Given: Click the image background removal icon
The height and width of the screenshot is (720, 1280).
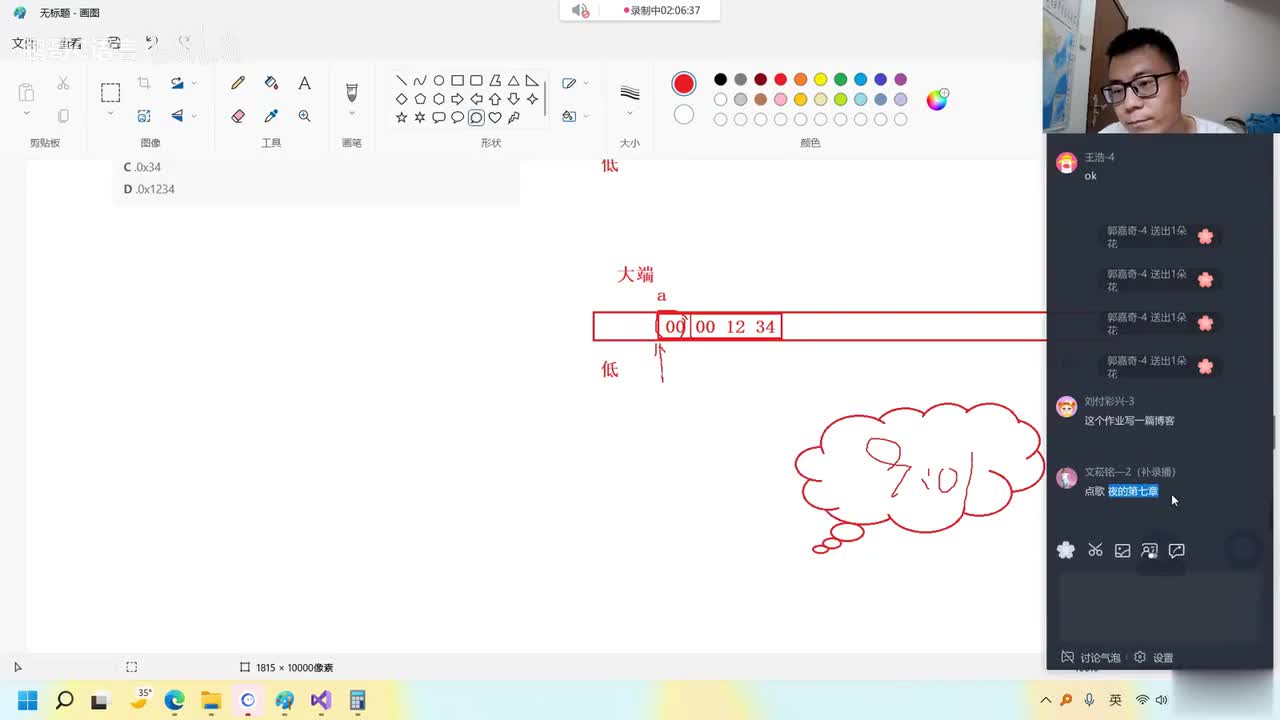Looking at the screenshot, I should click(144, 116).
